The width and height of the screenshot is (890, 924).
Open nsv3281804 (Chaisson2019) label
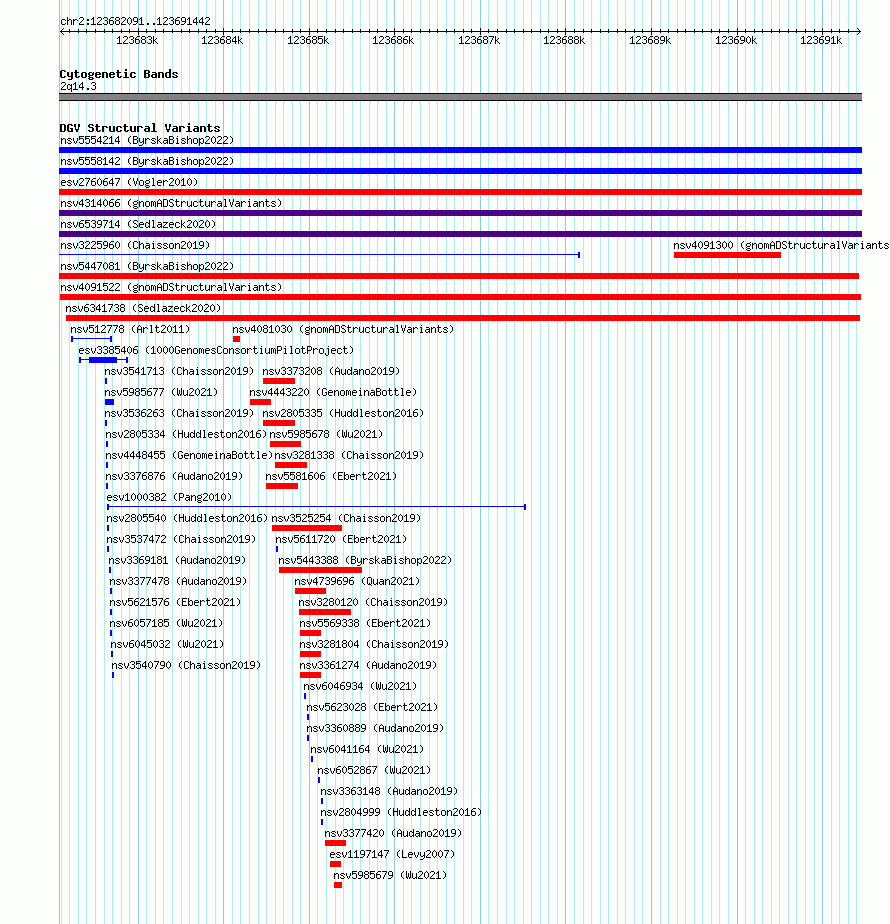374,645
